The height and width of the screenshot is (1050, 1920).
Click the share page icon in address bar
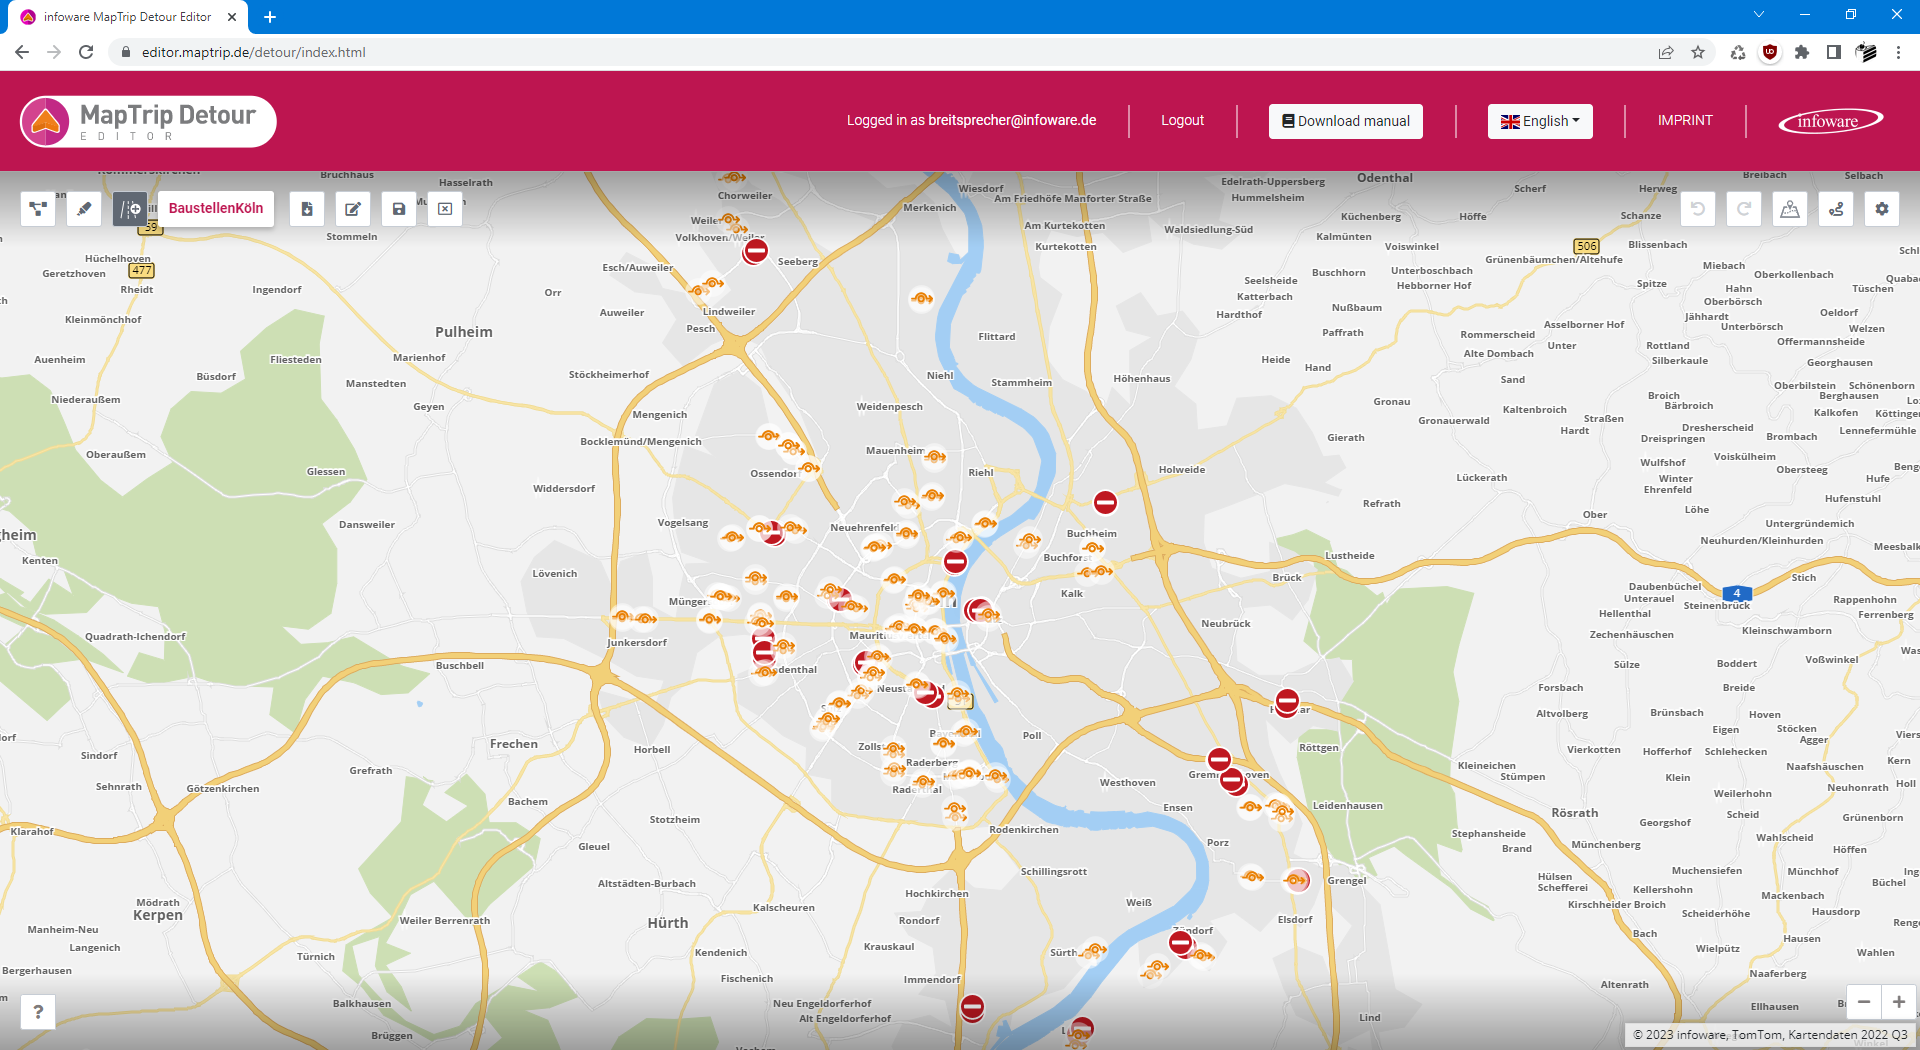click(x=1666, y=52)
